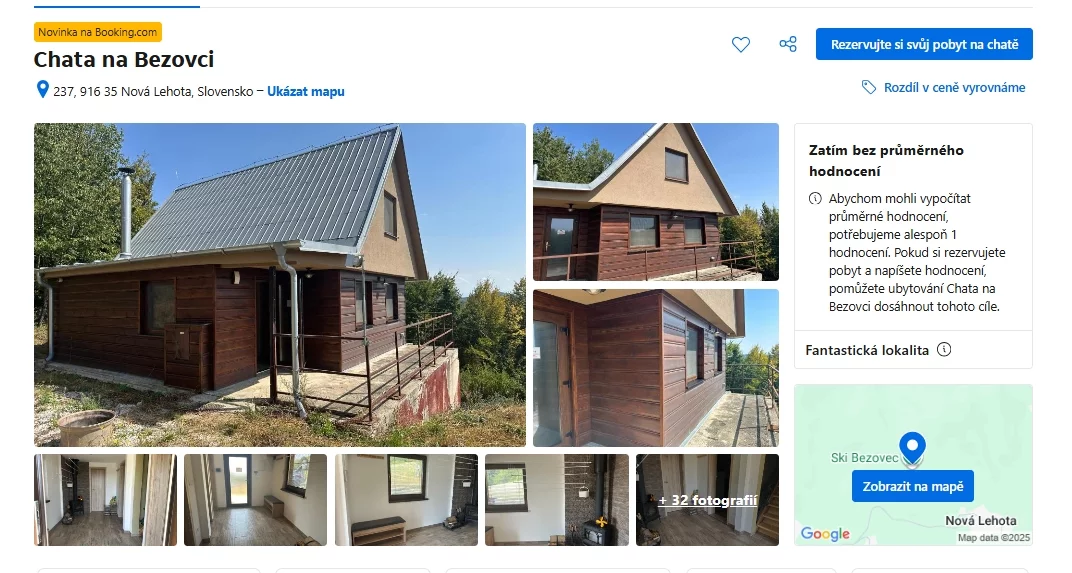Image resolution: width=1072 pixels, height=573 pixels.
Task: Open the thumbnail showing the bench under the window
Action: 406,500
